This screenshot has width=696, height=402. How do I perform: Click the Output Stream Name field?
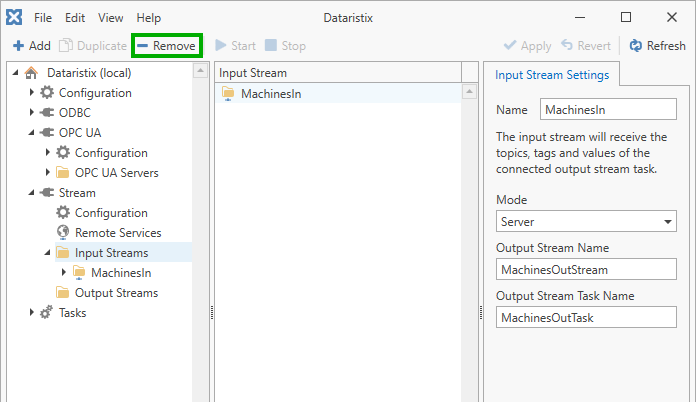586,269
